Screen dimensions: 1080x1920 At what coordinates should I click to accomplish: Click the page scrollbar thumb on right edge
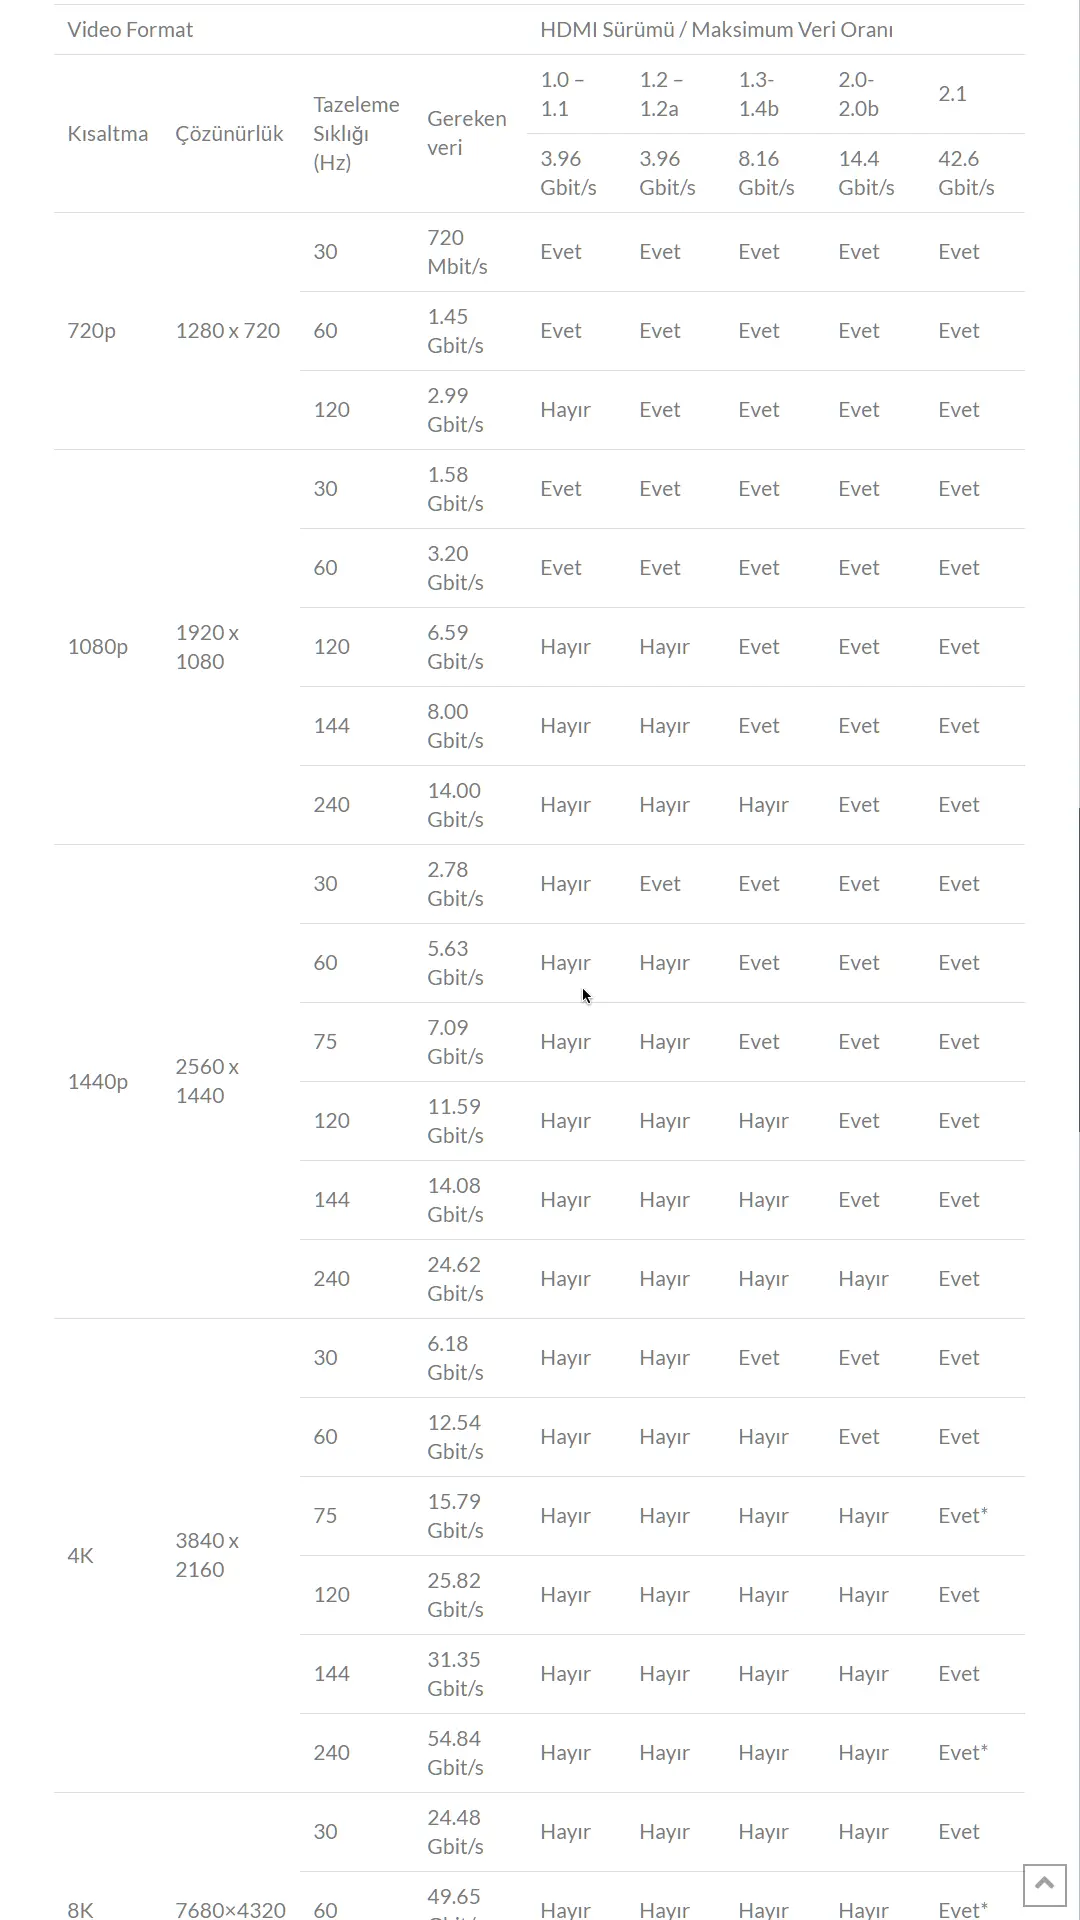tap(1078, 970)
